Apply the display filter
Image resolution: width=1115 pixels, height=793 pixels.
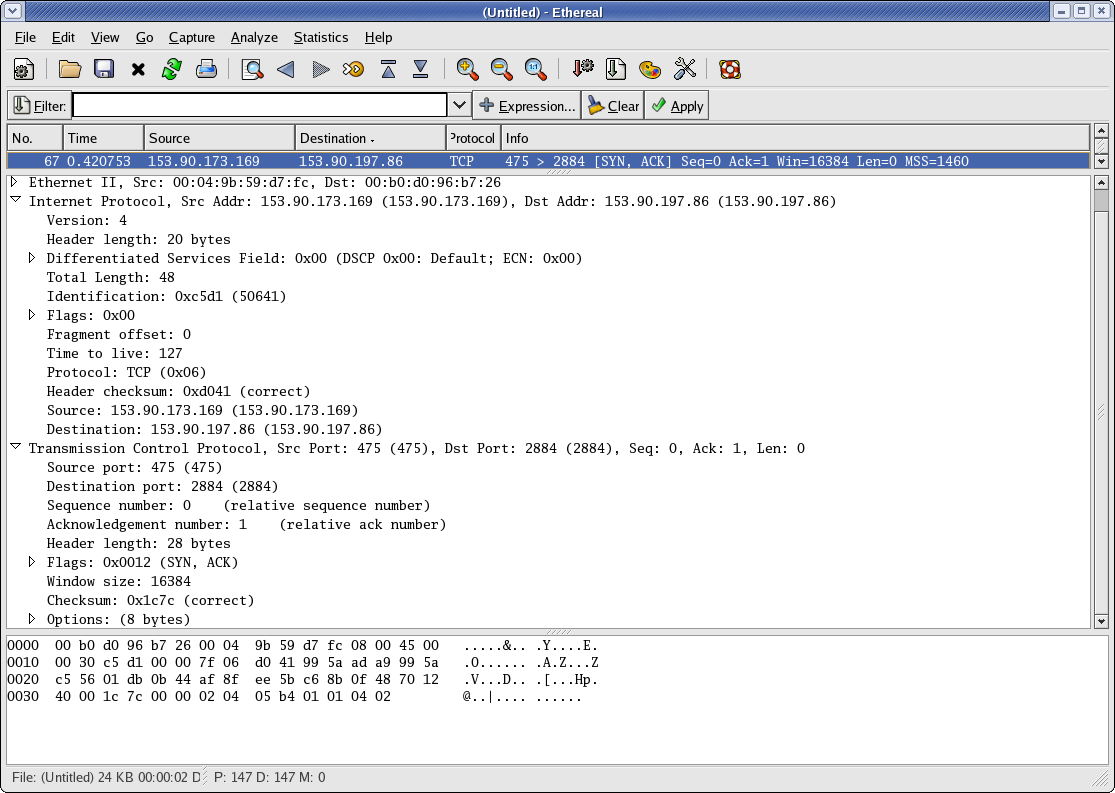click(x=677, y=106)
